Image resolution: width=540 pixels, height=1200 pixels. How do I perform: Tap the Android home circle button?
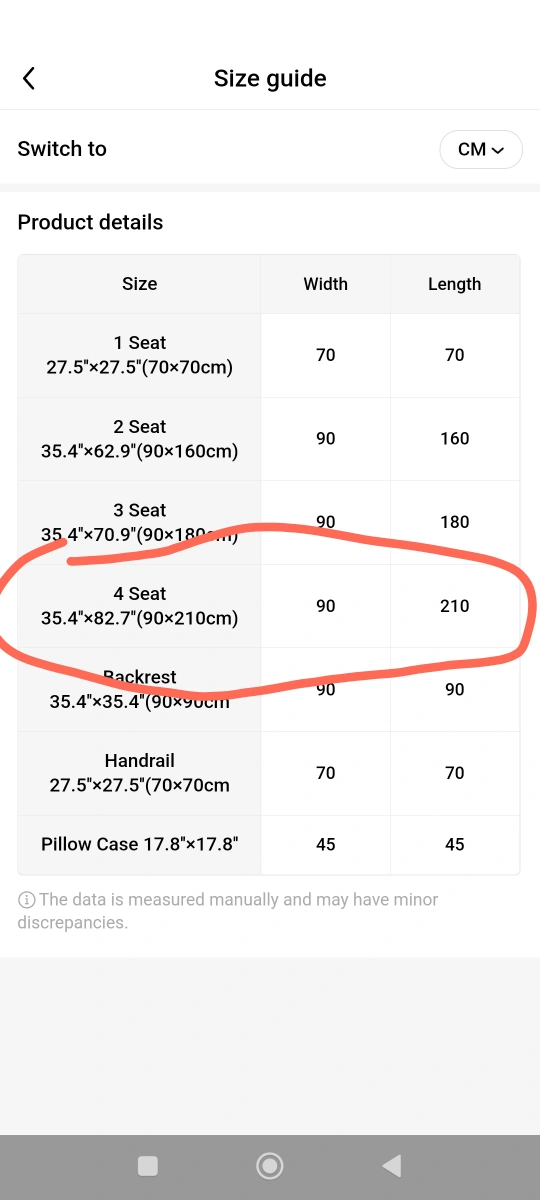(269, 1165)
